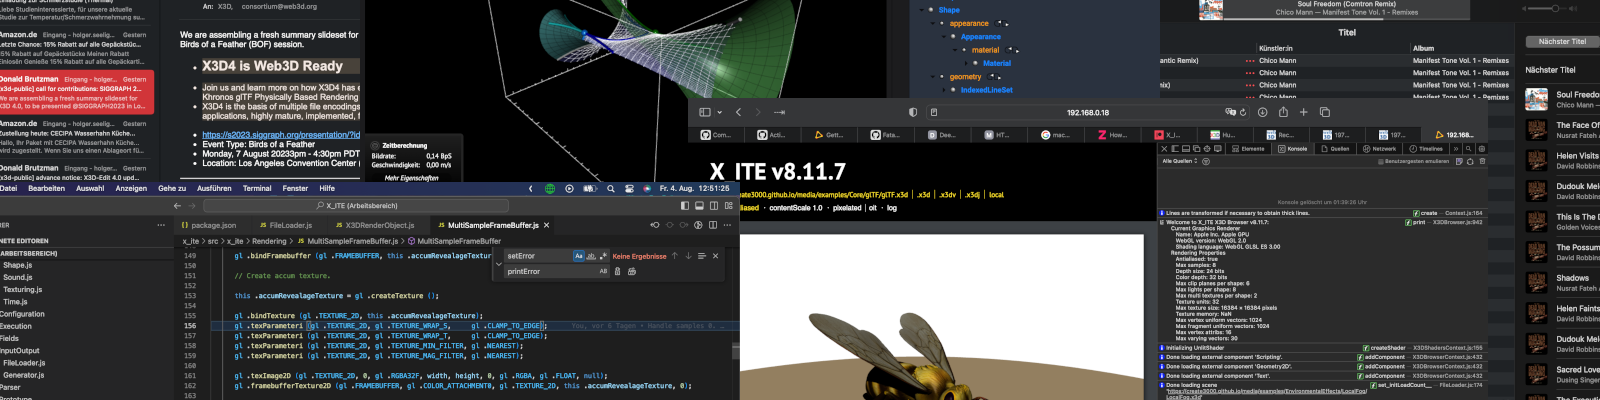This screenshot has width=1600, height=400.
Task: Click the Safari address bar showing 192.168.0.18
Action: pos(1087,112)
